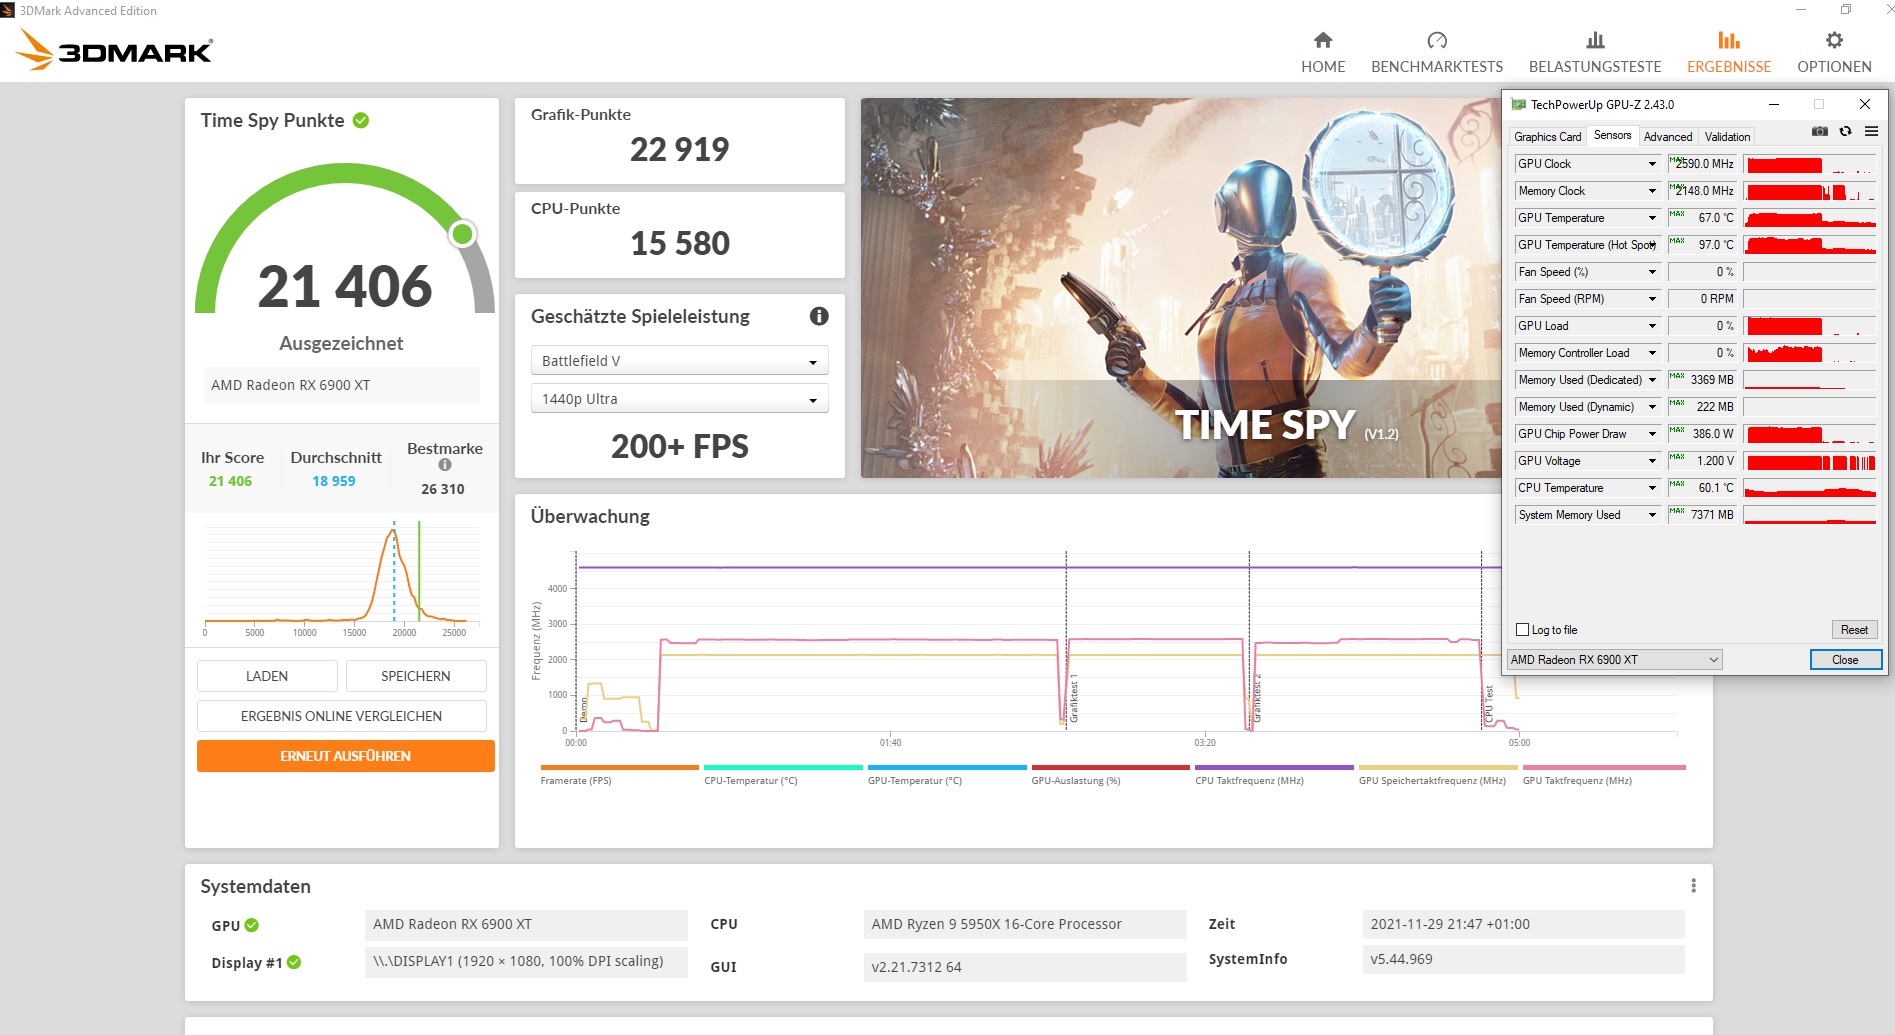Toggle CPU Taktfrequenz purple legend swatch
This screenshot has width=1895, height=1035.
pos(1274,768)
